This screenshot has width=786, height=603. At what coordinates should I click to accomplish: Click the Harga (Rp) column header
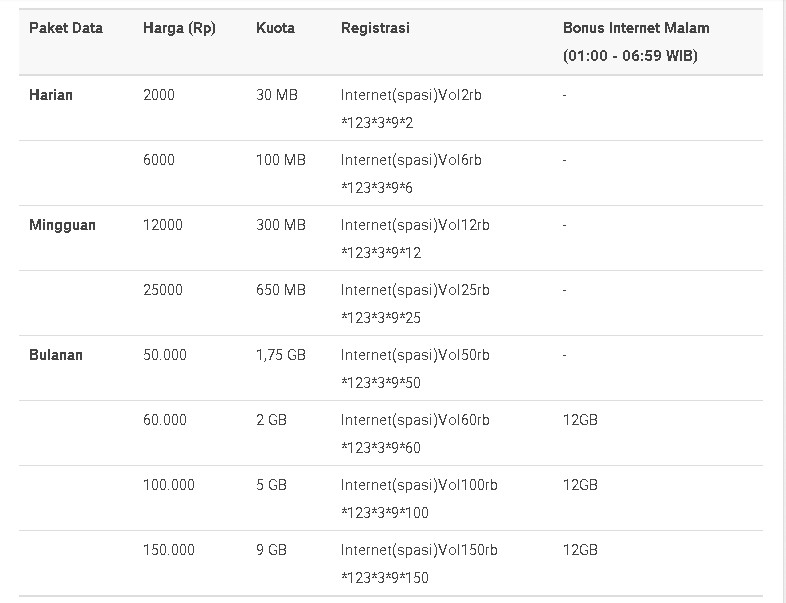click(177, 28)
